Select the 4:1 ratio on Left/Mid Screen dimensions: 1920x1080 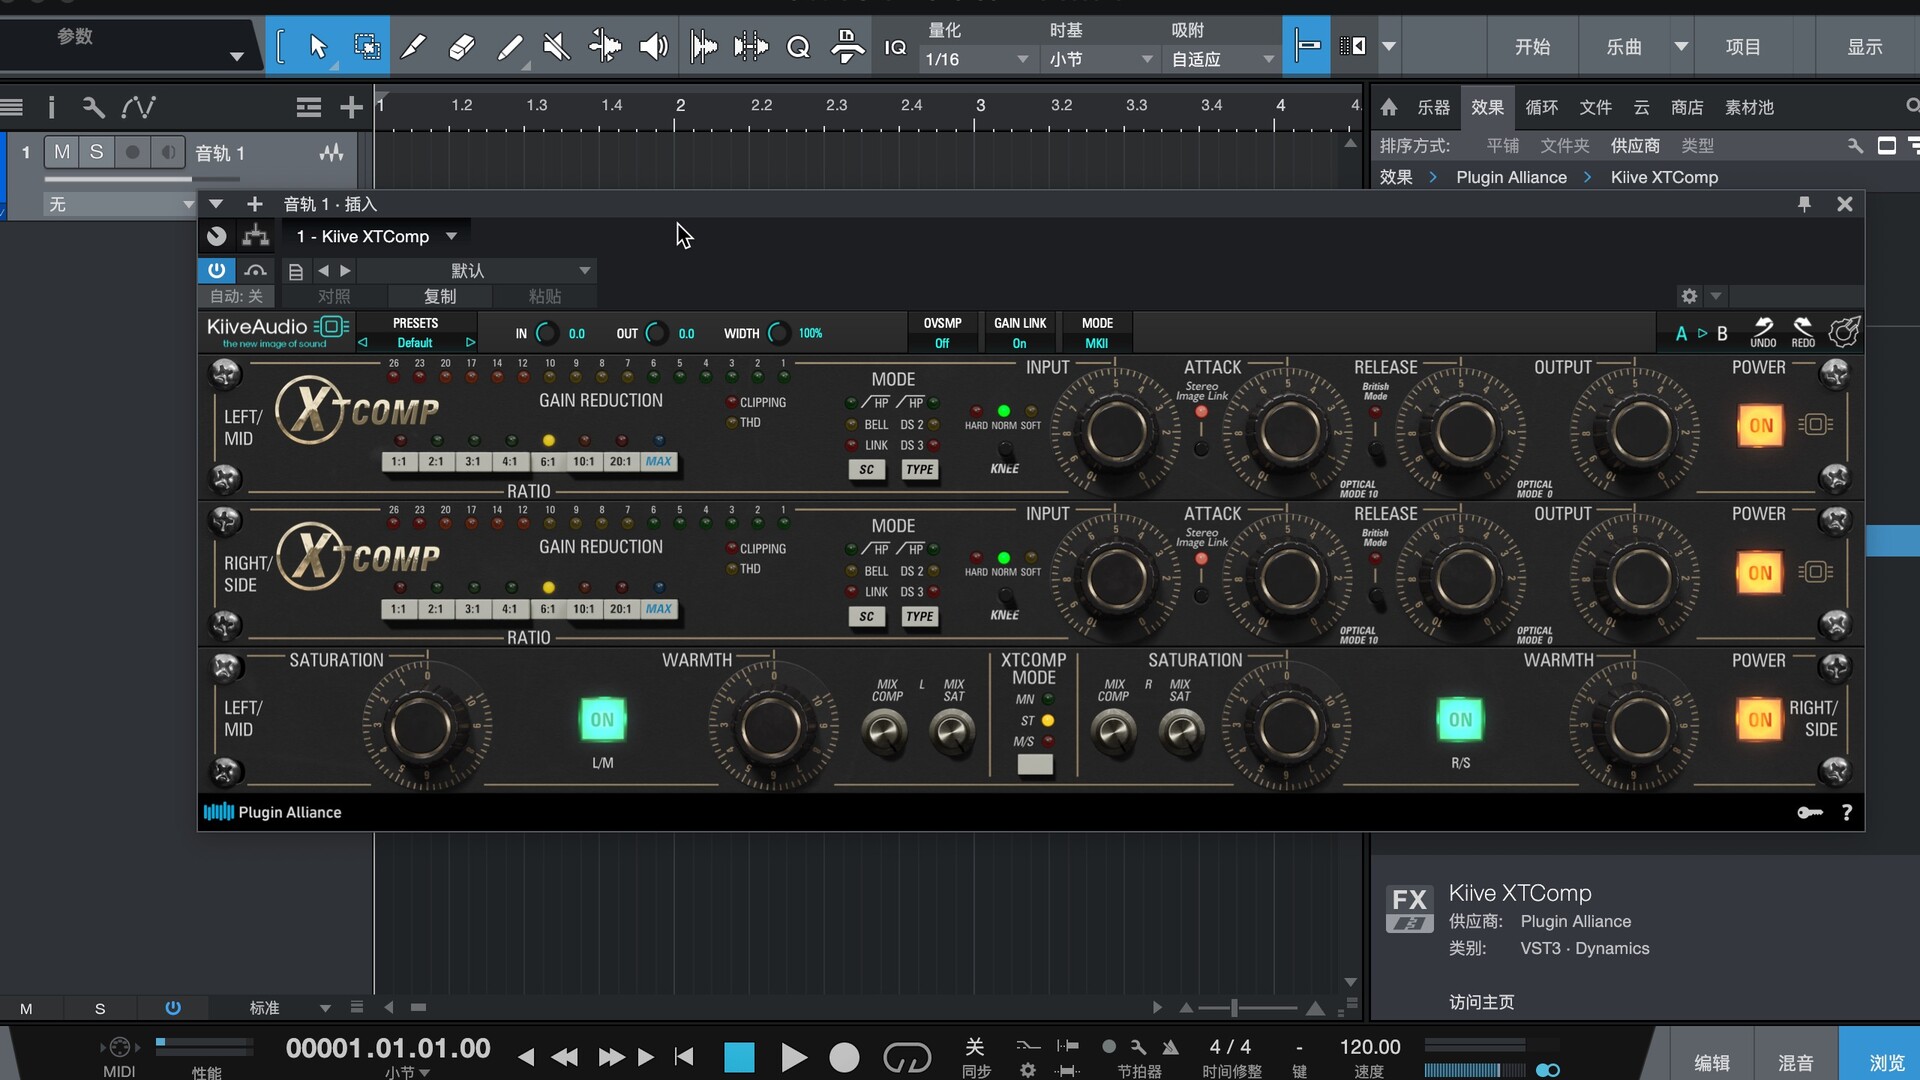click(510, 462)
